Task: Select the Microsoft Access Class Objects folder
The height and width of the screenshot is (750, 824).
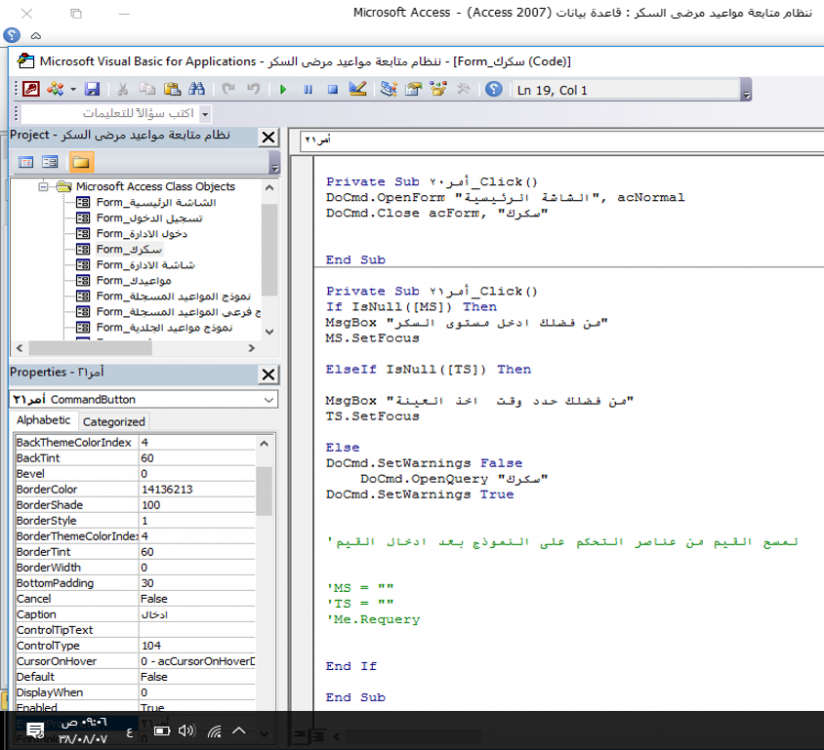Action: click(155, 186)
